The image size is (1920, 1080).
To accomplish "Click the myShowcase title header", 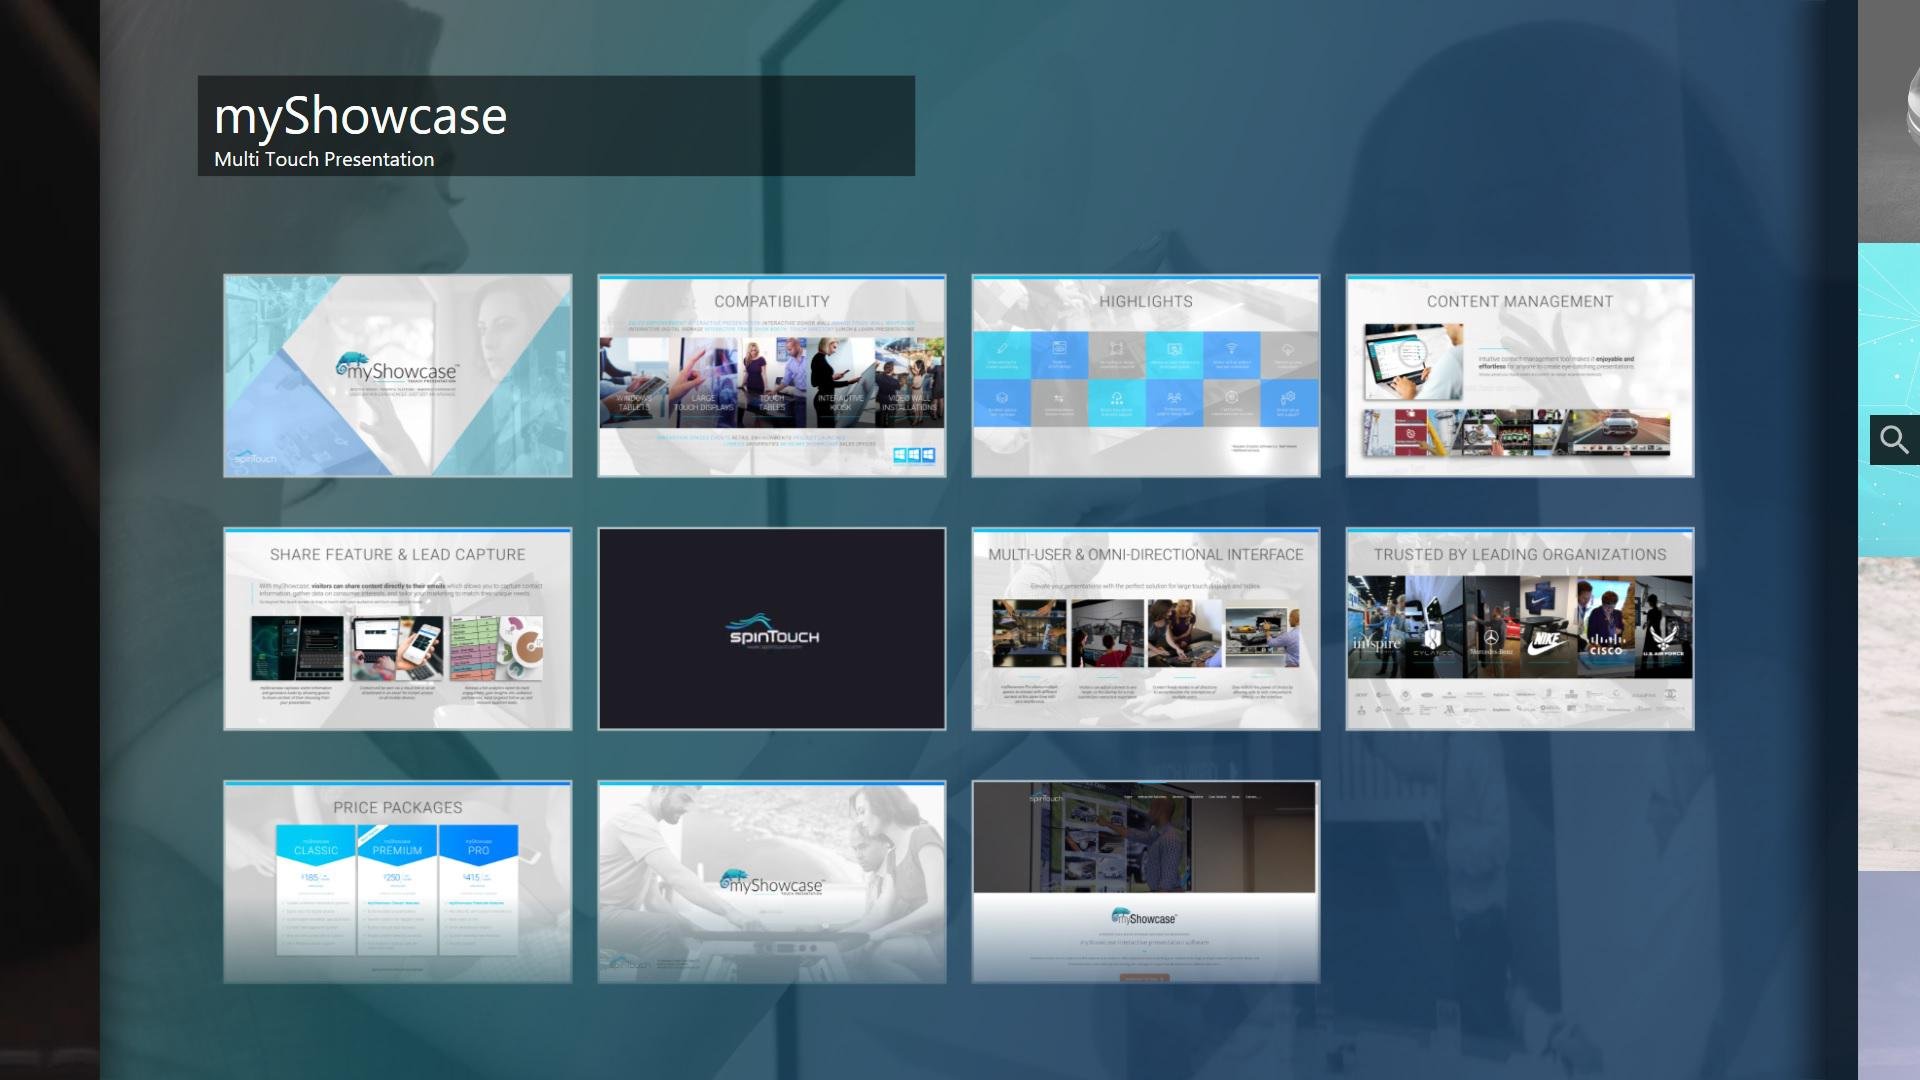I will pyautogui.click(x=360, y=116).
